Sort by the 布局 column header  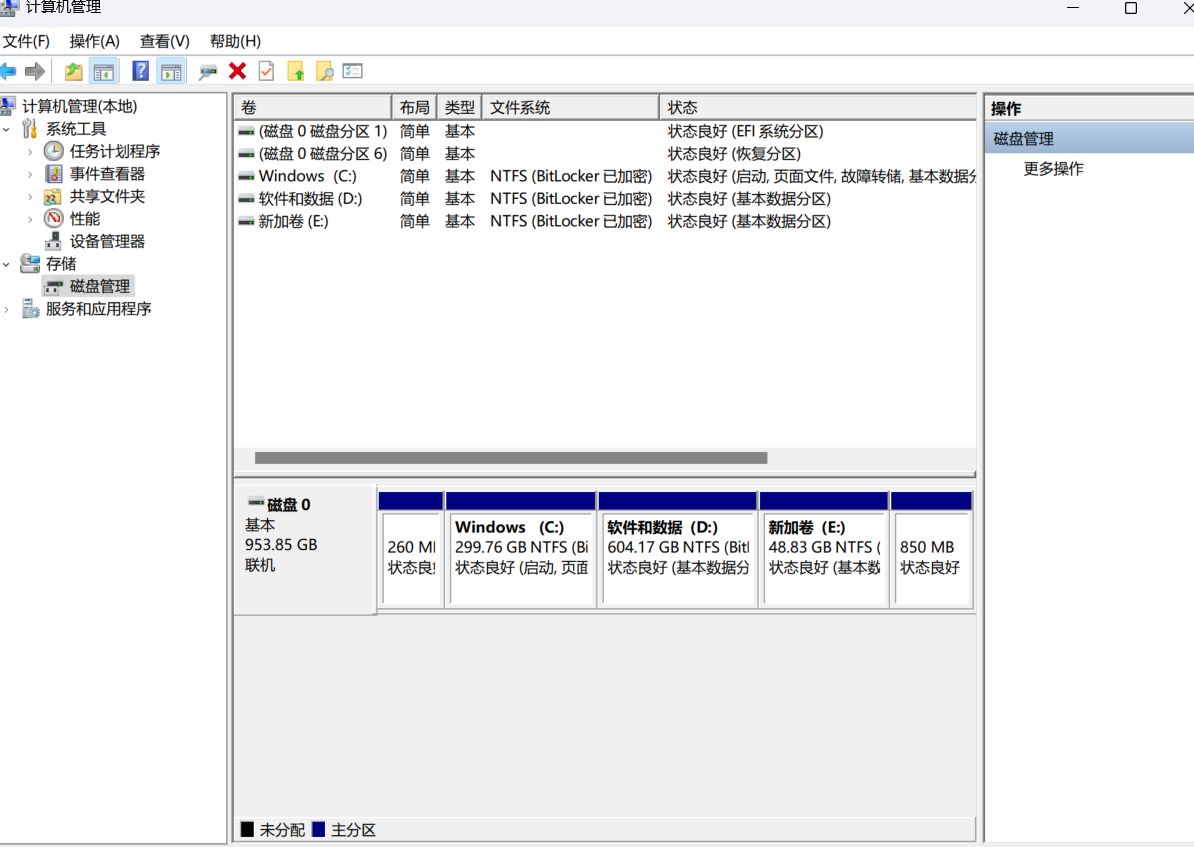[414, 107]
